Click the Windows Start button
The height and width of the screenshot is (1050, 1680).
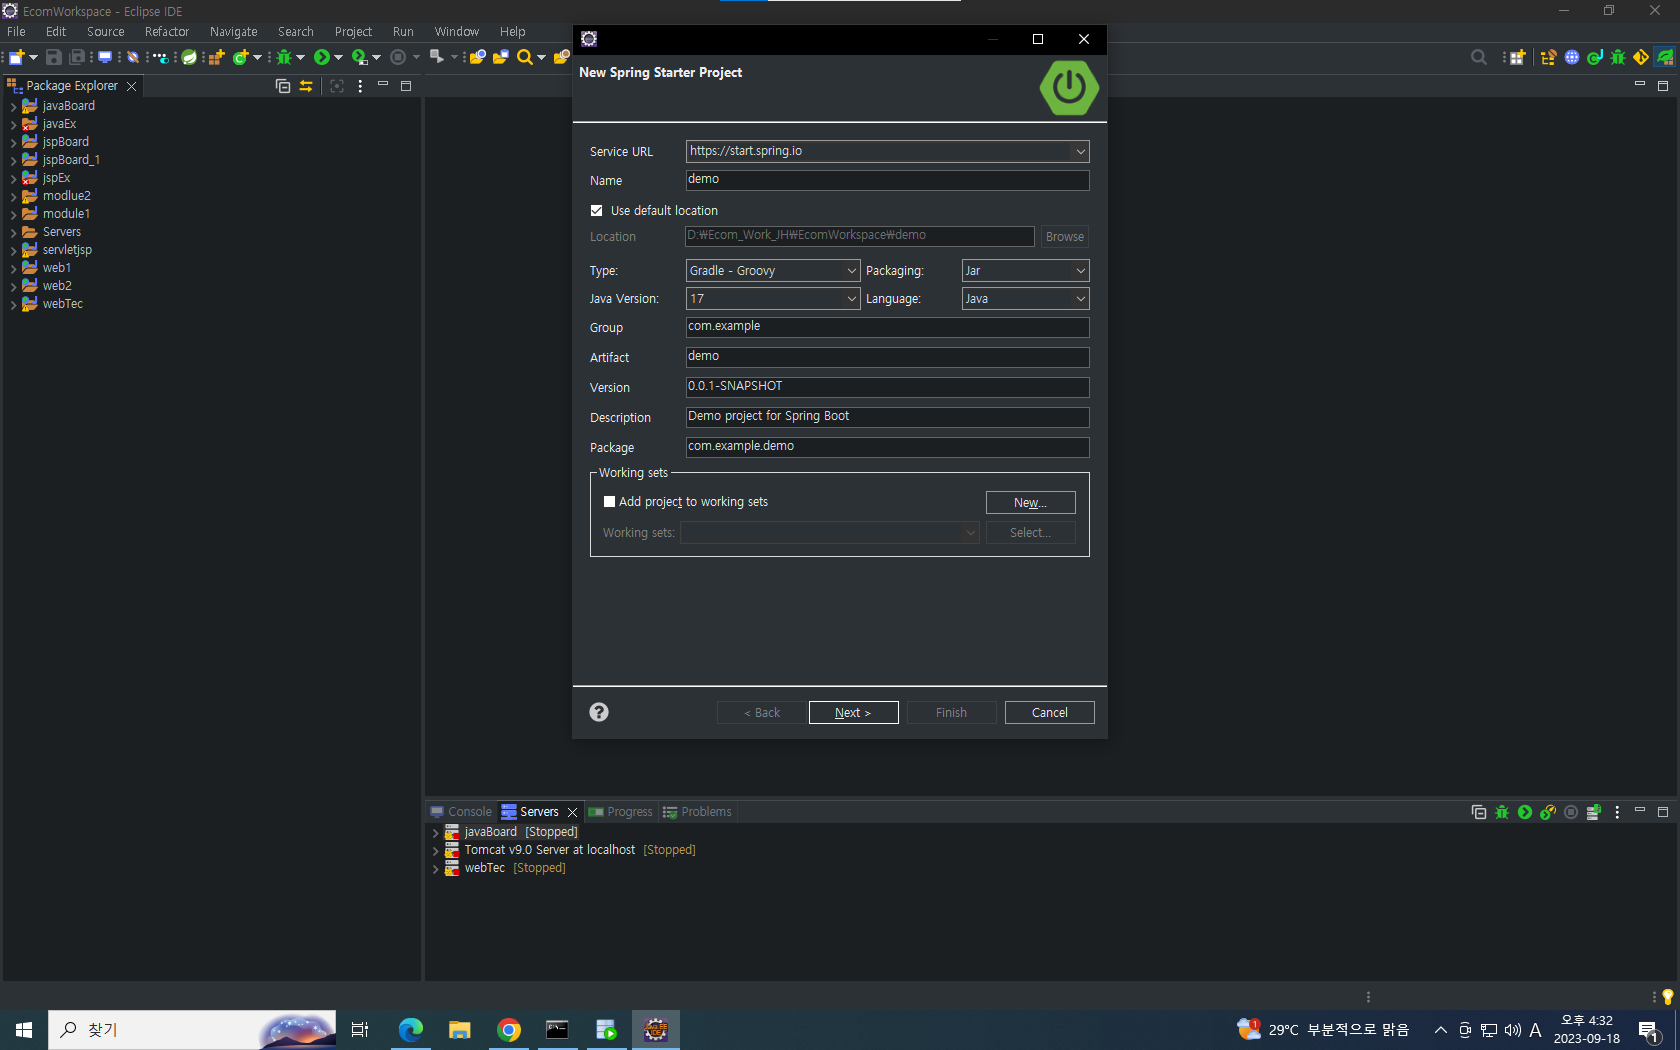pyautogui.click(x=24, y=1030)
